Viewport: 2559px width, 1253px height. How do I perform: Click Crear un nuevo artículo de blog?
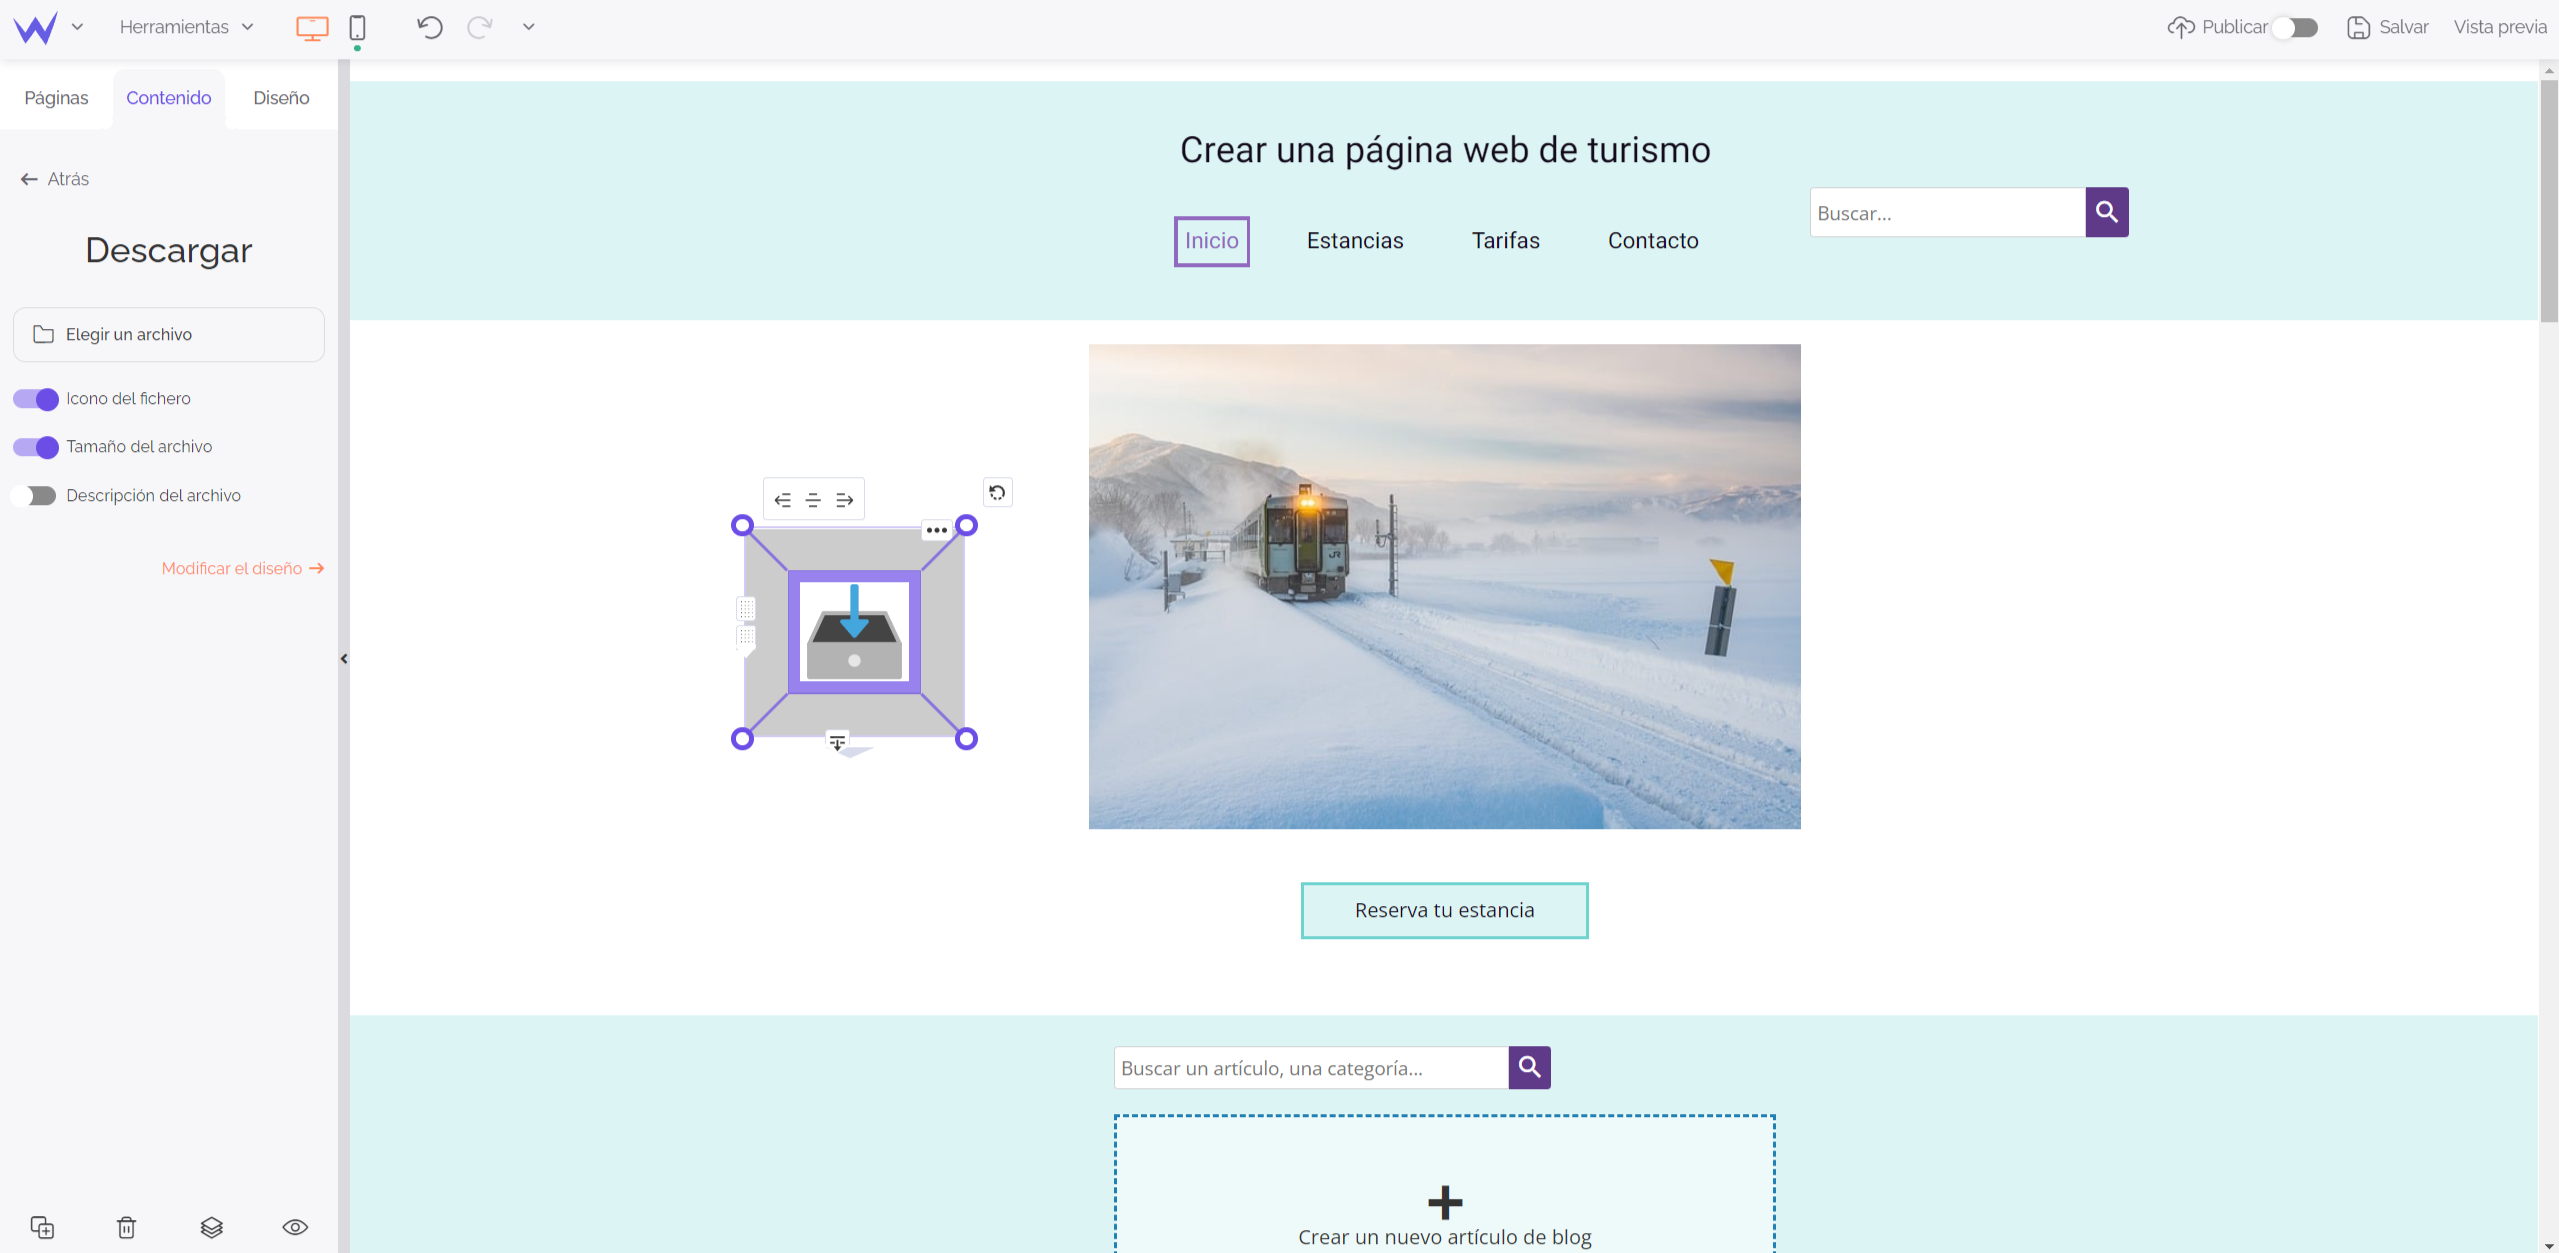pos(1445,1237)
